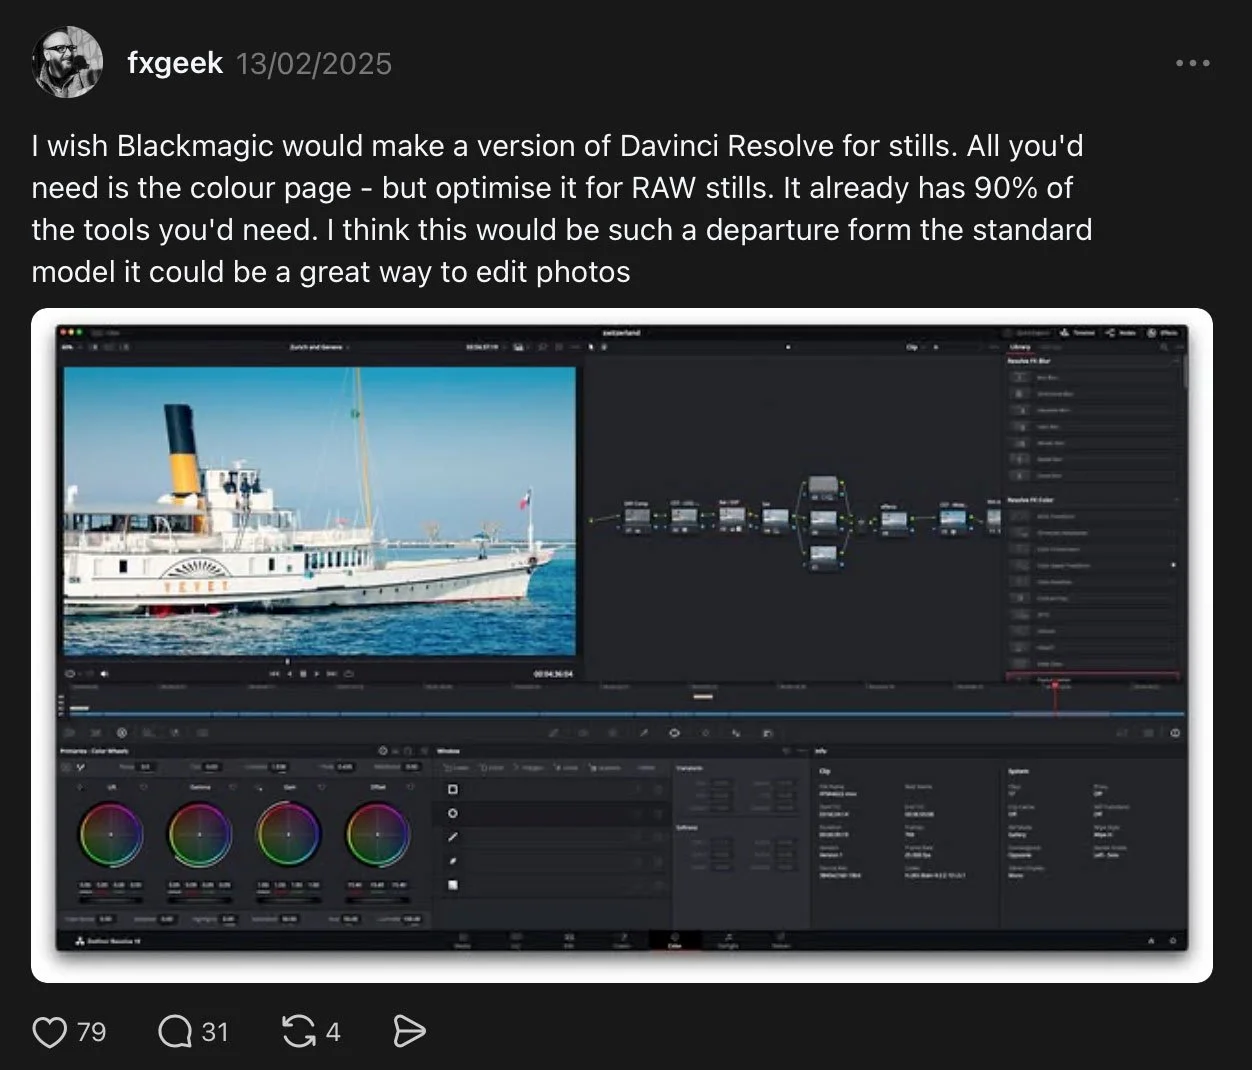The image size is (1252, 1070).
Task: Open the fxgeek username link
Action: coord(175,63)
